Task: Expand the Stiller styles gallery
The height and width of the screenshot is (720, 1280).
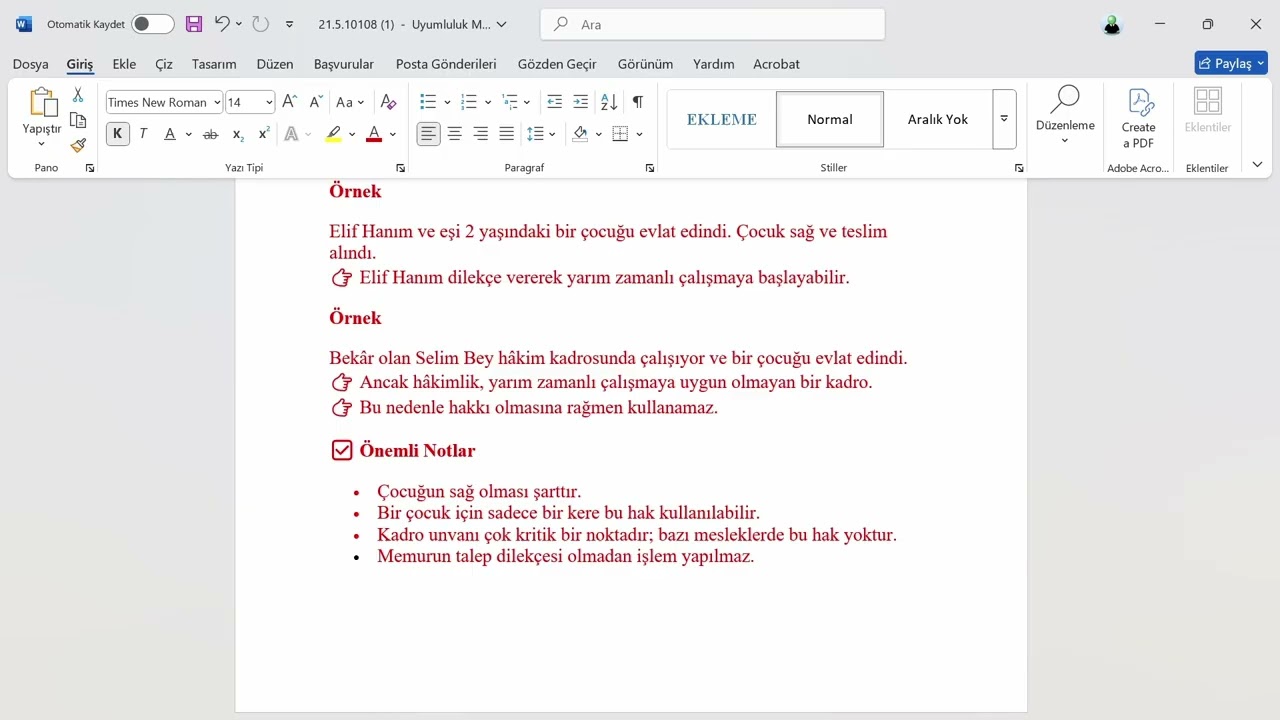Action: pos(1004,119)
